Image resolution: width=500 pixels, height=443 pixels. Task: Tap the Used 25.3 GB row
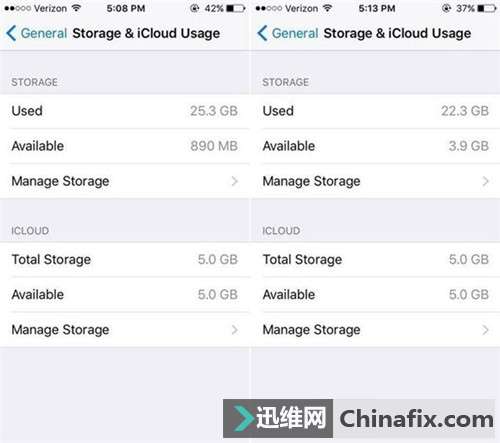[124, 111]
